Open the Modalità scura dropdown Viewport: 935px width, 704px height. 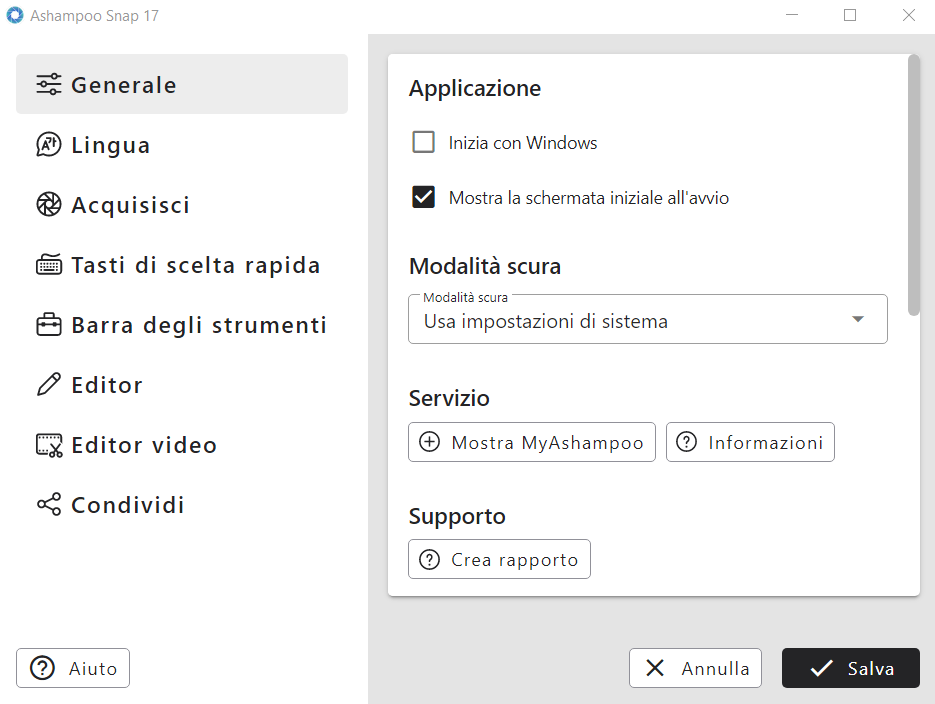(x=648, y=319)
